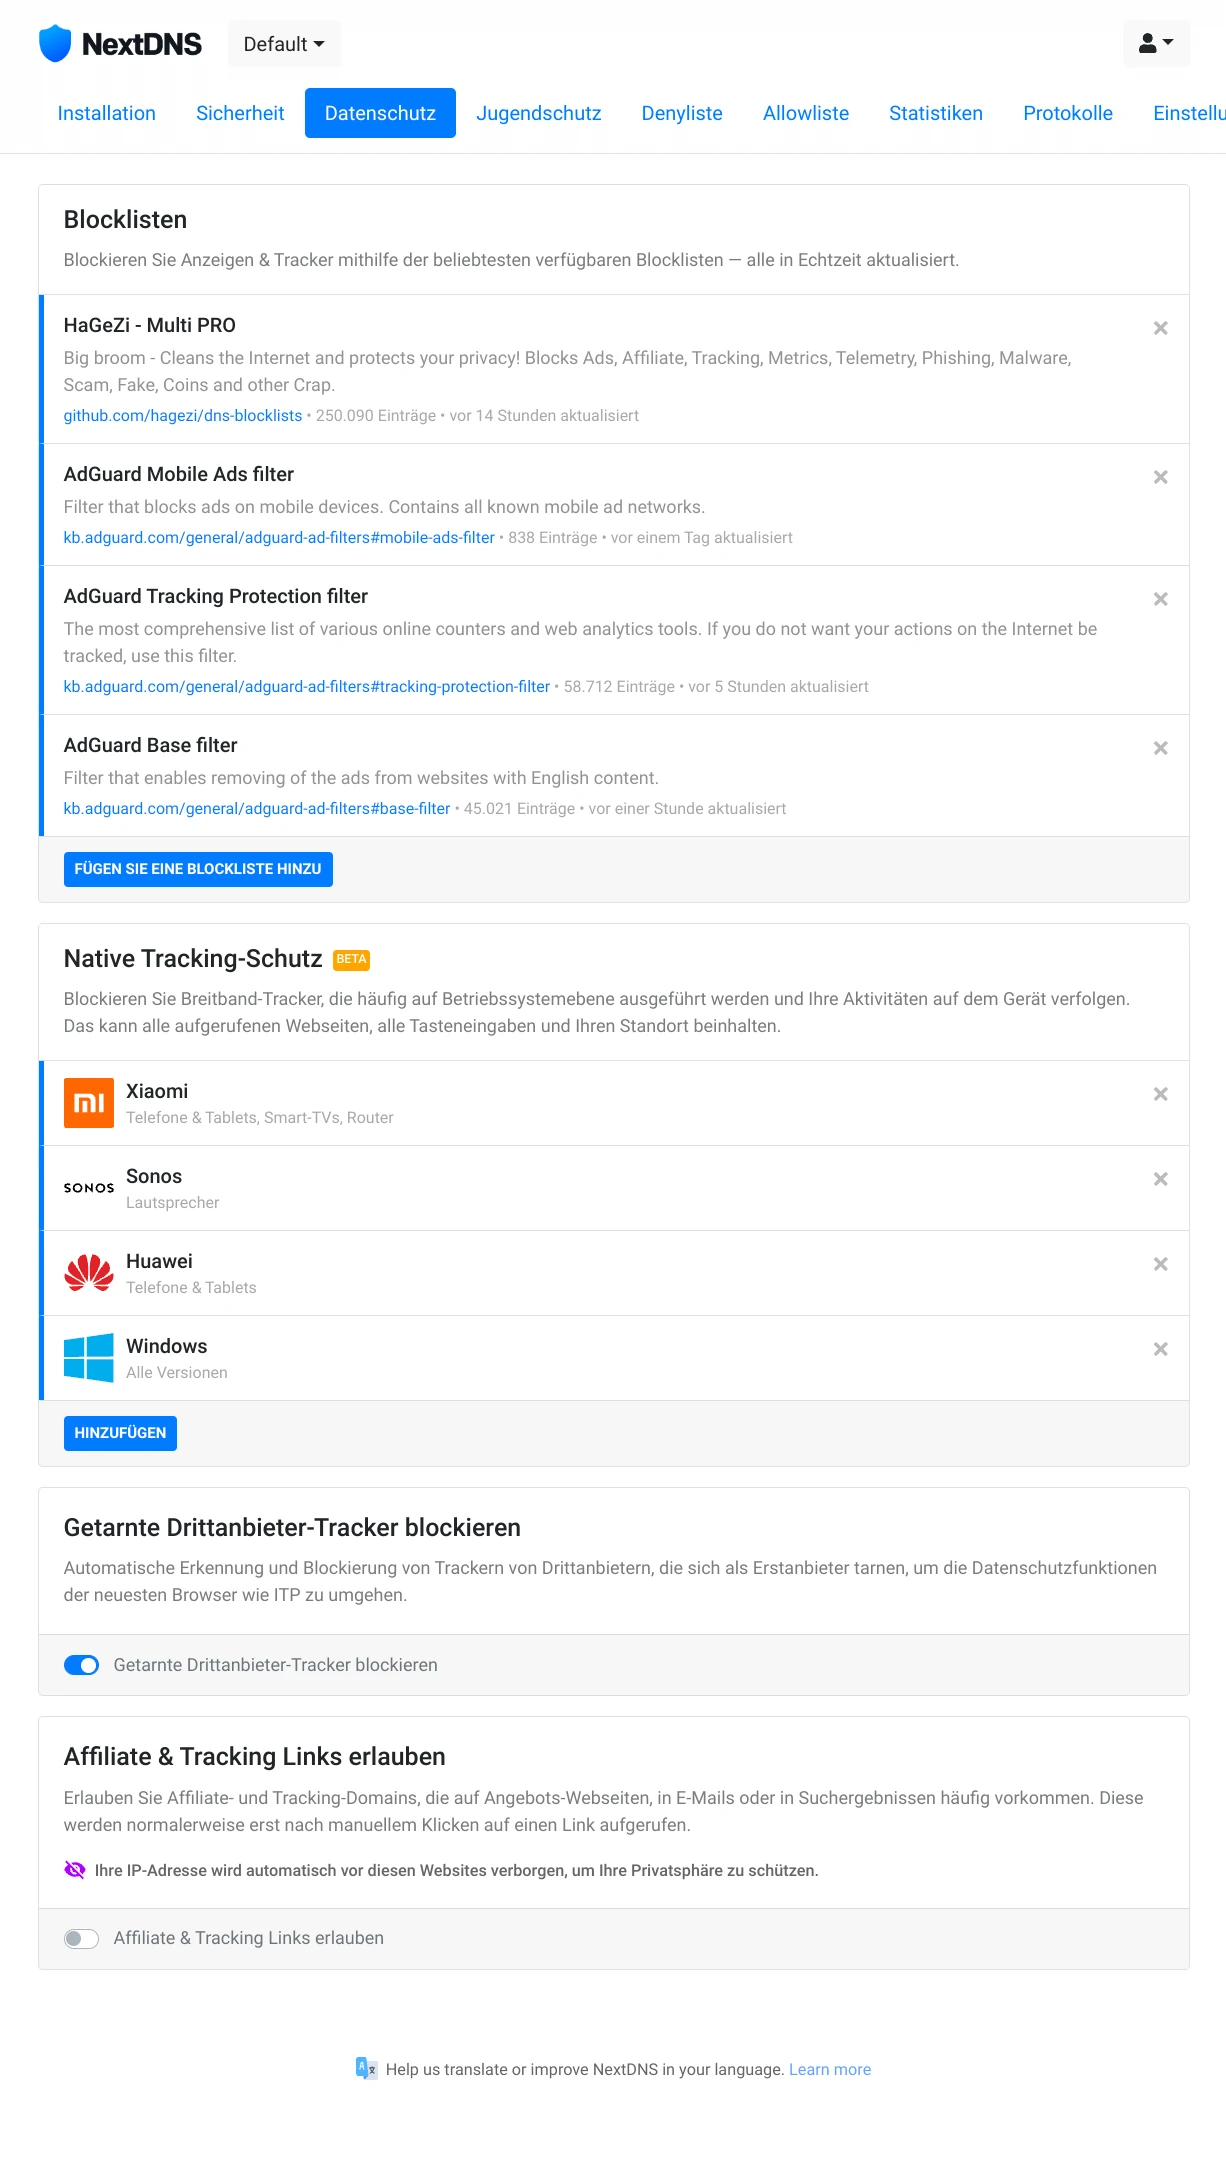Remove AdGuard Tracking Protection filter entry
Screen dimensions: 1226x2171
coord(1160,599)
